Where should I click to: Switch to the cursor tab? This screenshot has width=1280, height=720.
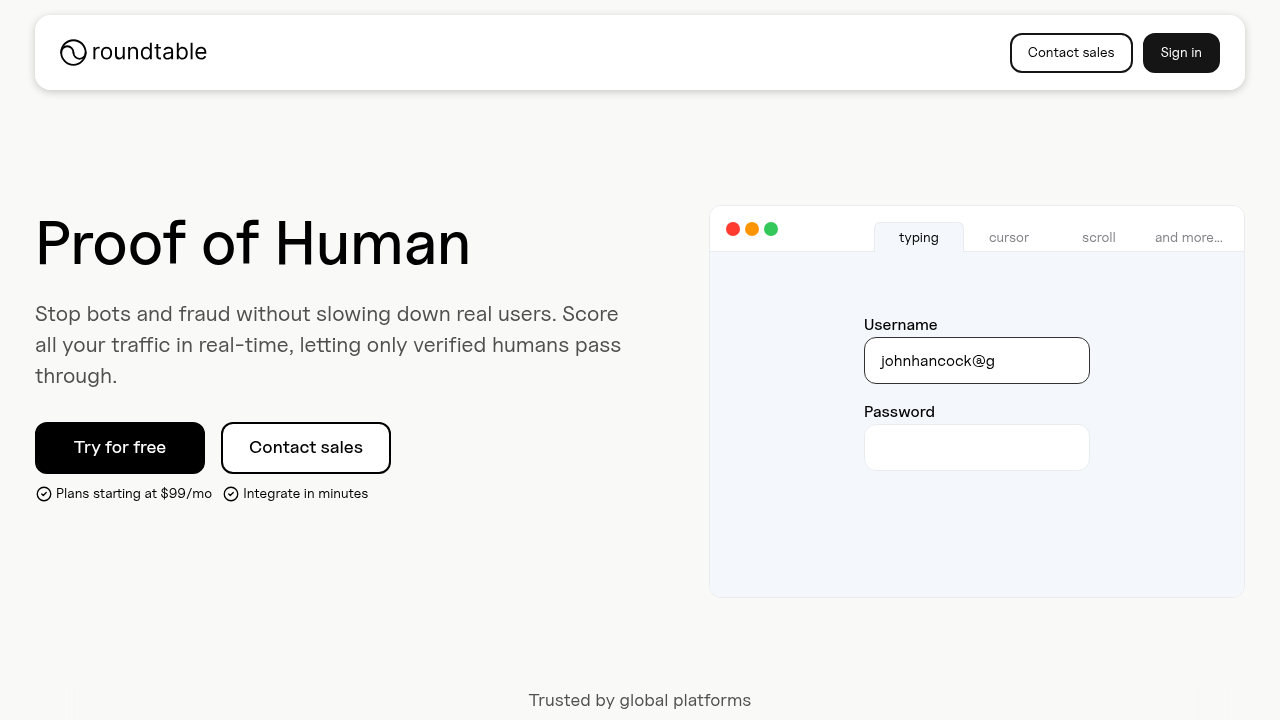[1008, 238]
